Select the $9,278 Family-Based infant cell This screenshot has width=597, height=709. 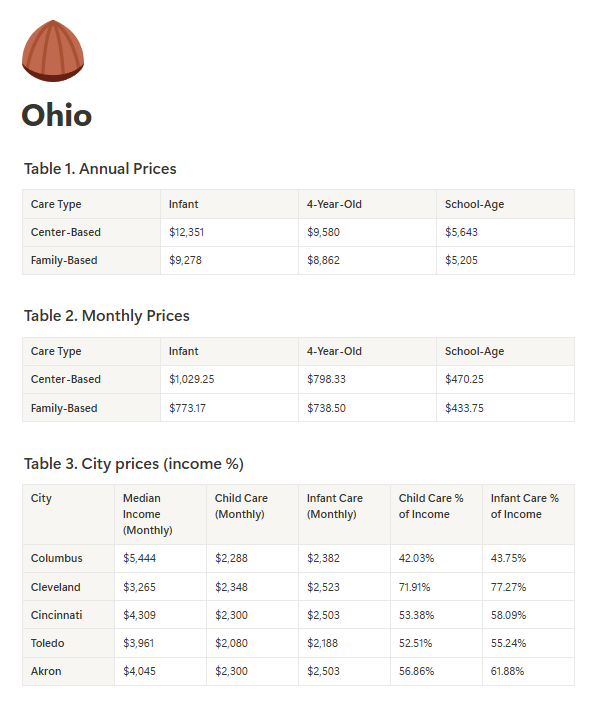pos(229,260)
